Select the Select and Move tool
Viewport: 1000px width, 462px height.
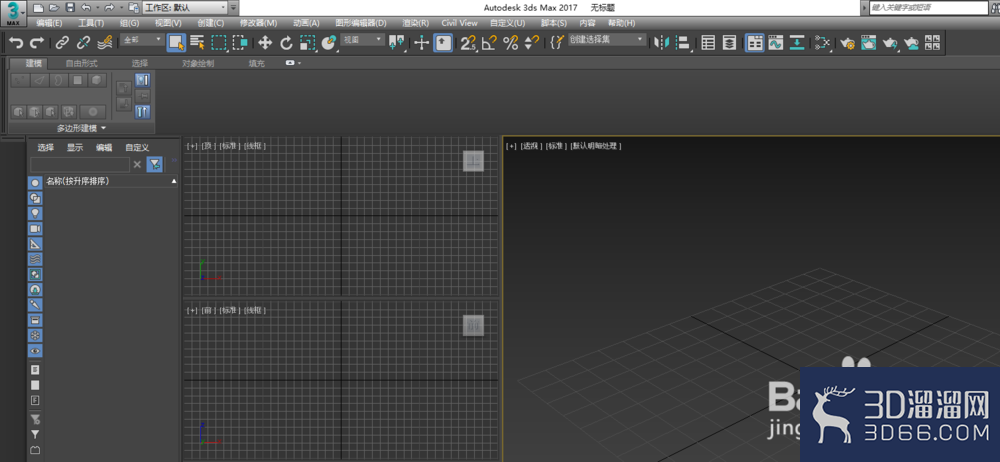[265, 43]
